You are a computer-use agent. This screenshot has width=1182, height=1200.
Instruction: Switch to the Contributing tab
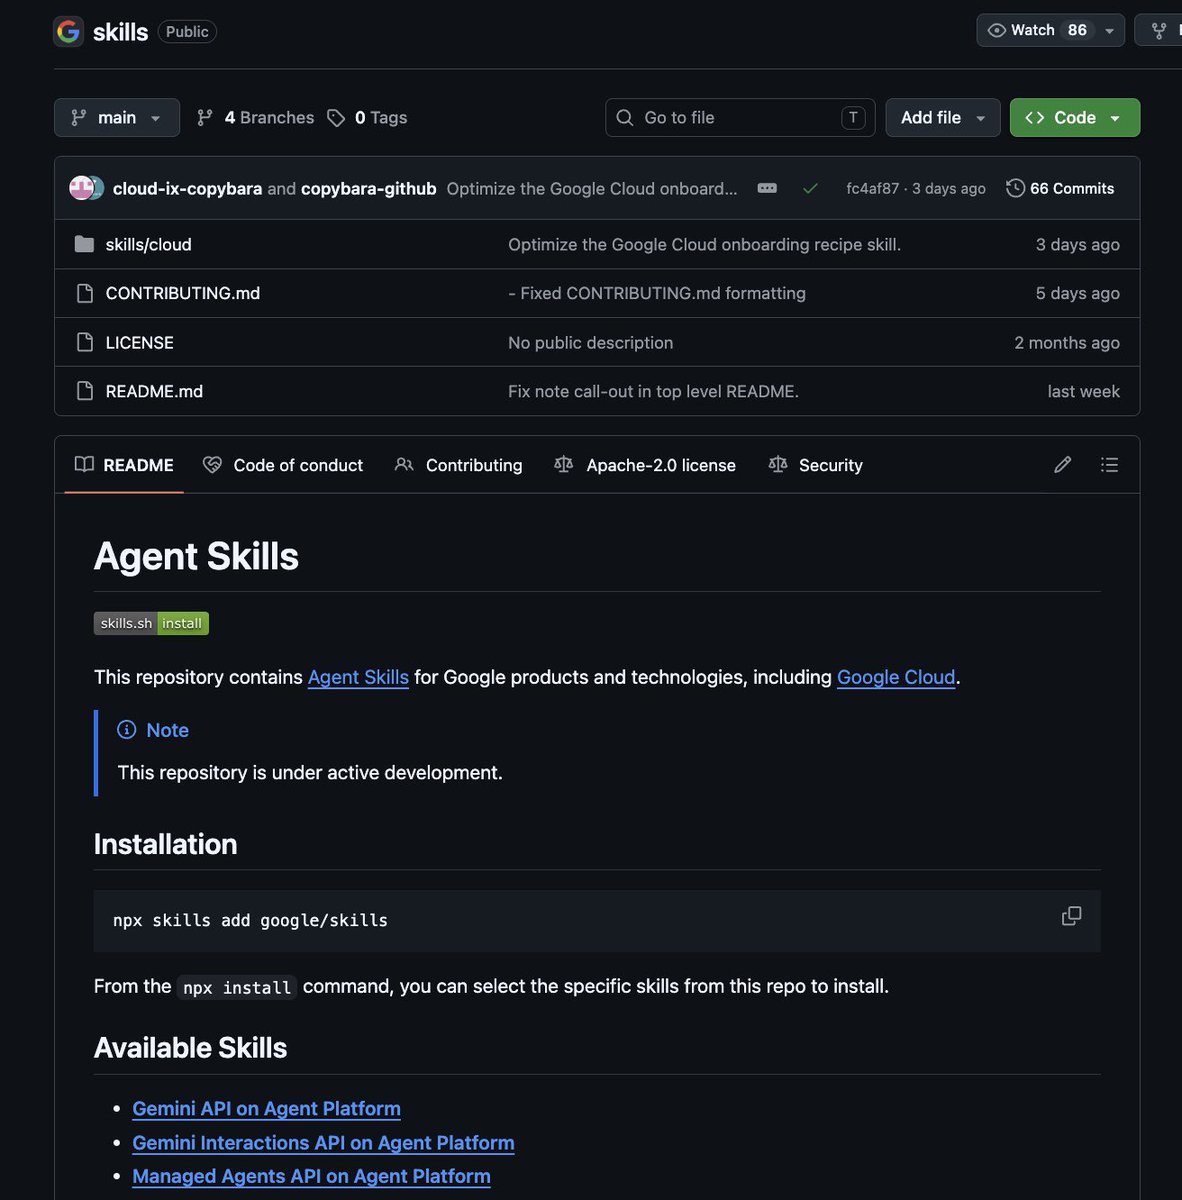coord(459,465)
